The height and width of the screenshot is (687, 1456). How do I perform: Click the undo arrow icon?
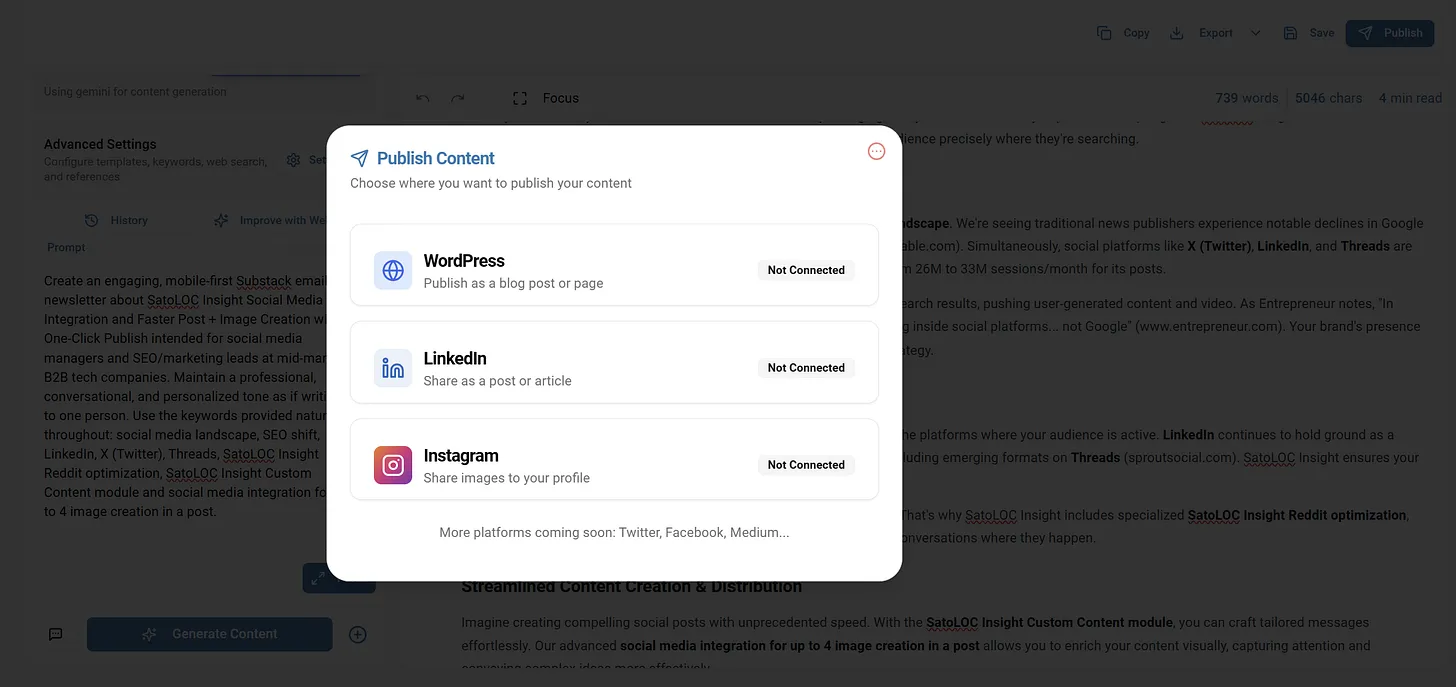click(x=421, y=98)
